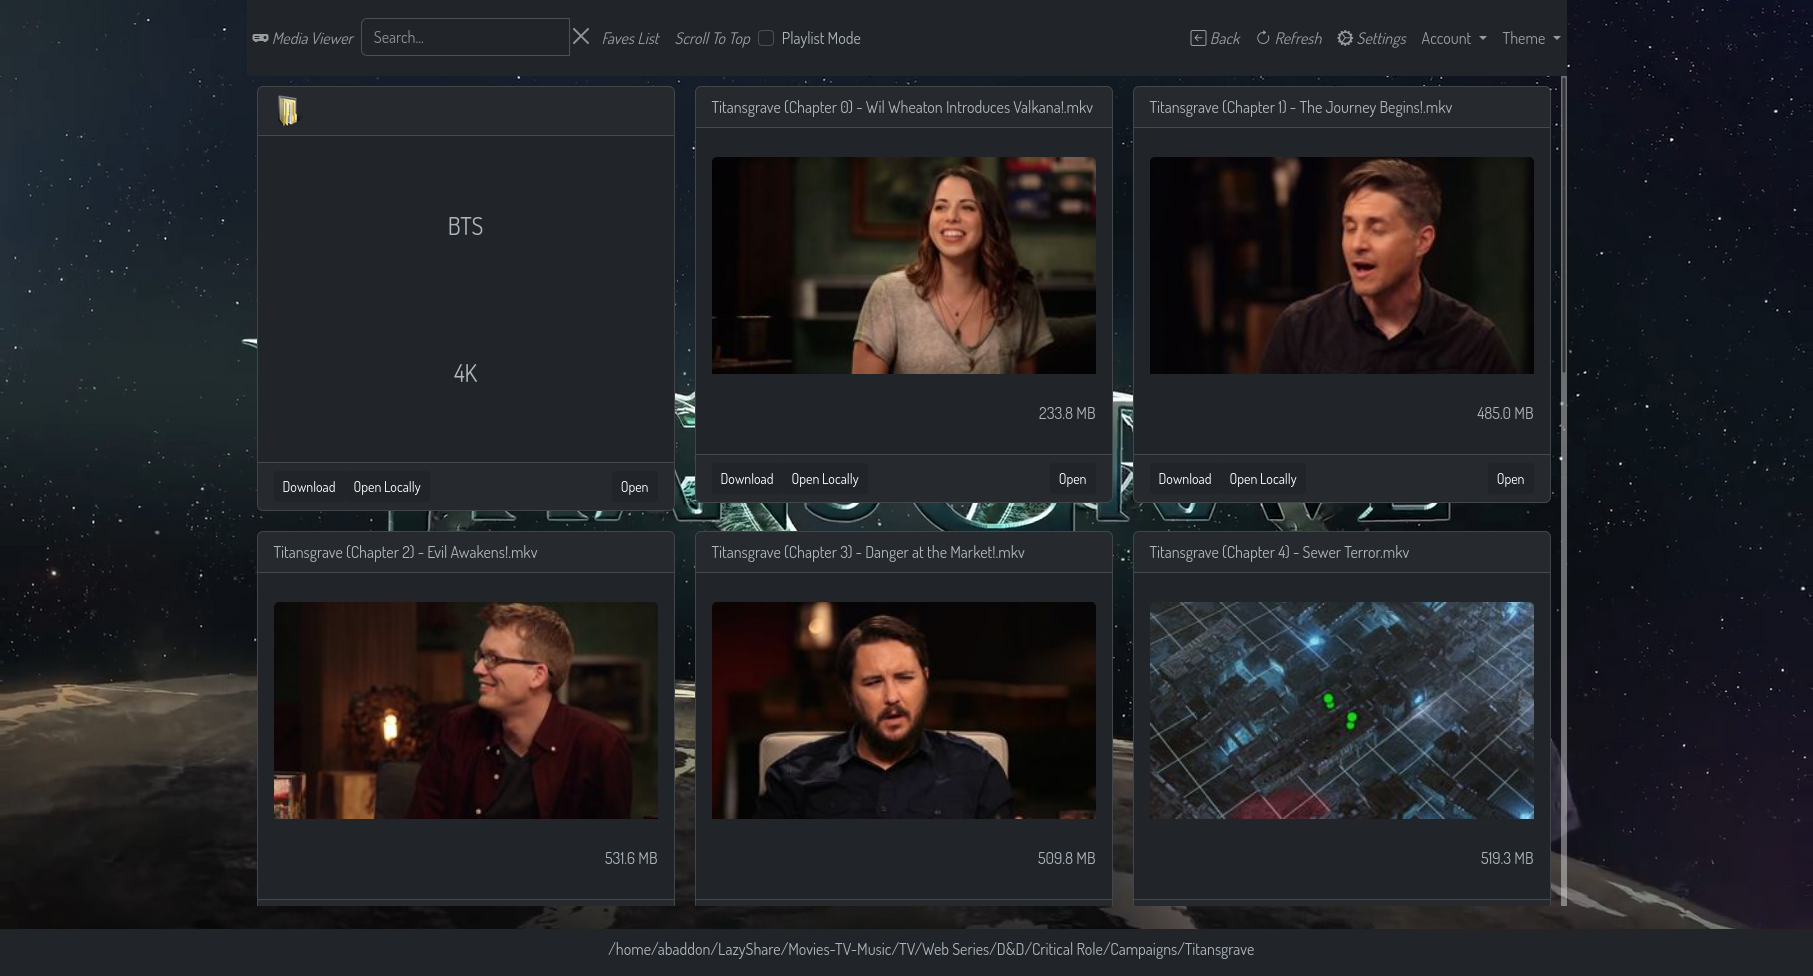The image size is (1813, 976).
Task: Click the current path in footer
Action: click(x=931, y=949)
